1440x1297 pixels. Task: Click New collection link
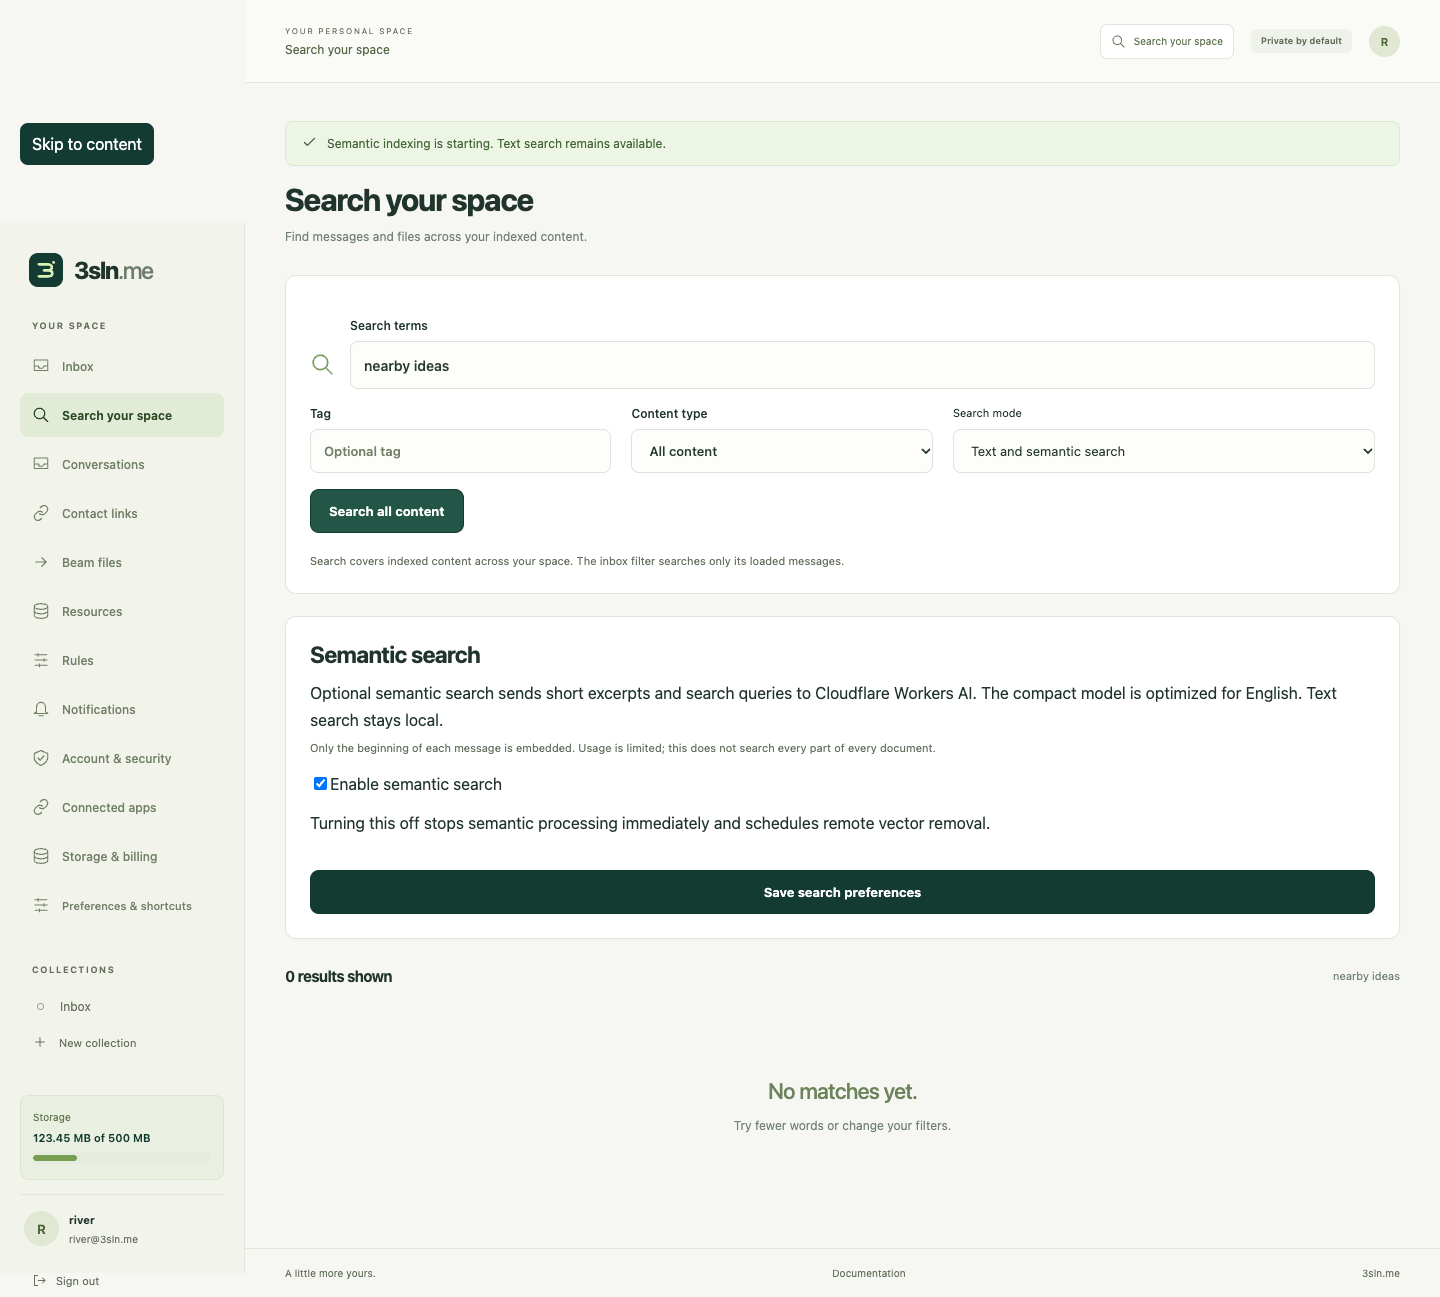coord(122,1042)
